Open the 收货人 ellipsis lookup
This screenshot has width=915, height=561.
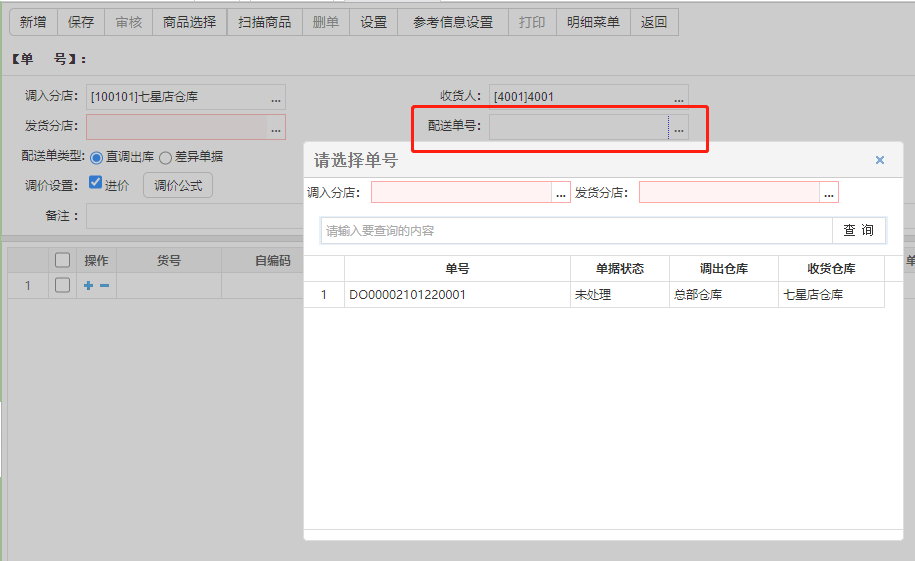coord(679,97)
